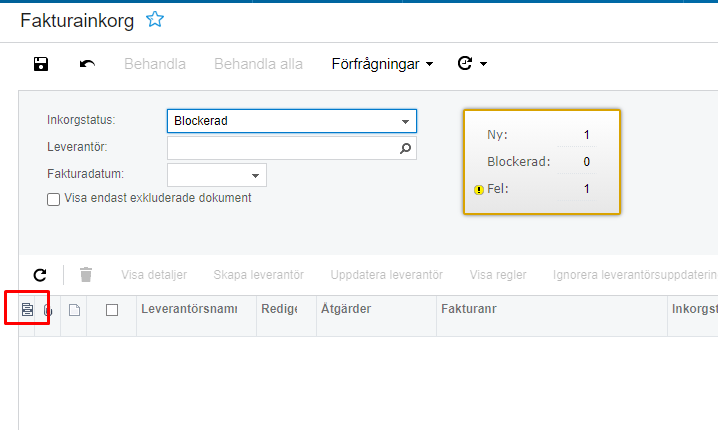
Task: Sort by Leverantörsnamn column header
Action: [189, 310]
